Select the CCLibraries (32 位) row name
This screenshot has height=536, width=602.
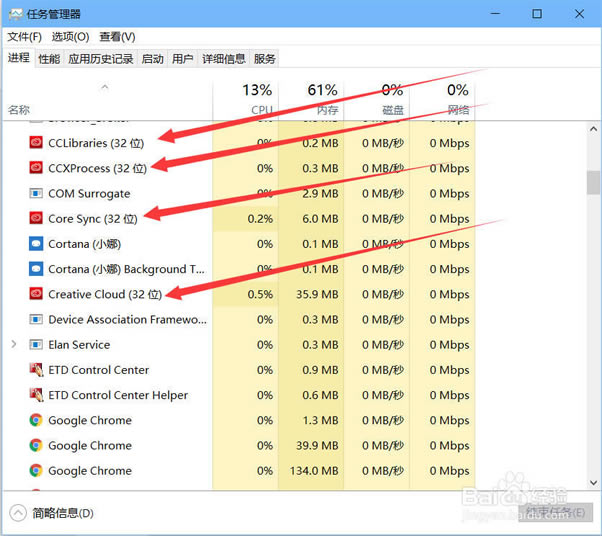click(x=96, y=143)
